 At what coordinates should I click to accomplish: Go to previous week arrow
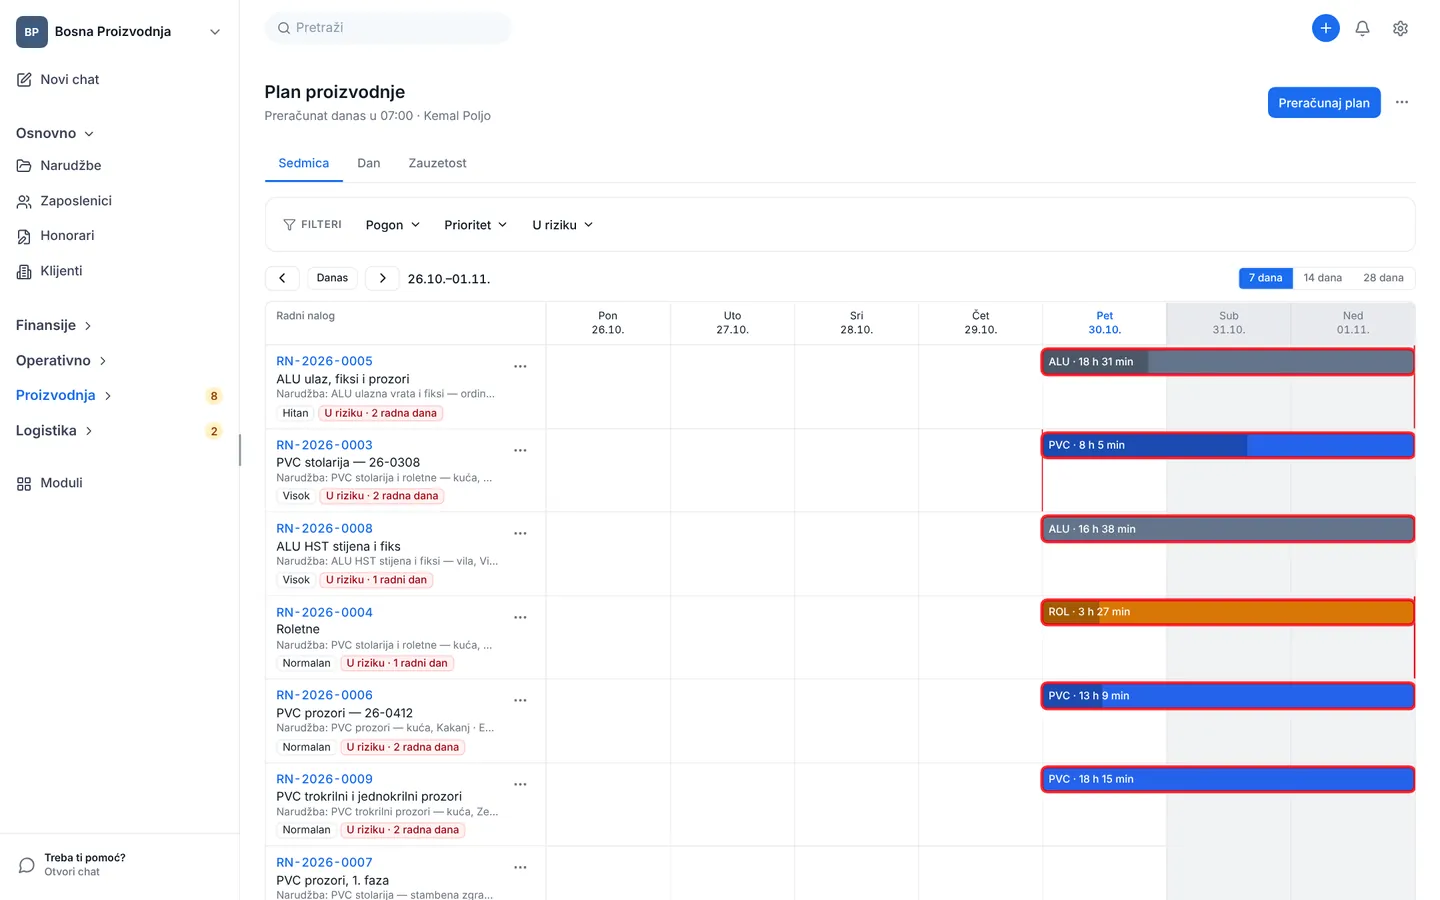pyautogui.click(x=282, y=278)
